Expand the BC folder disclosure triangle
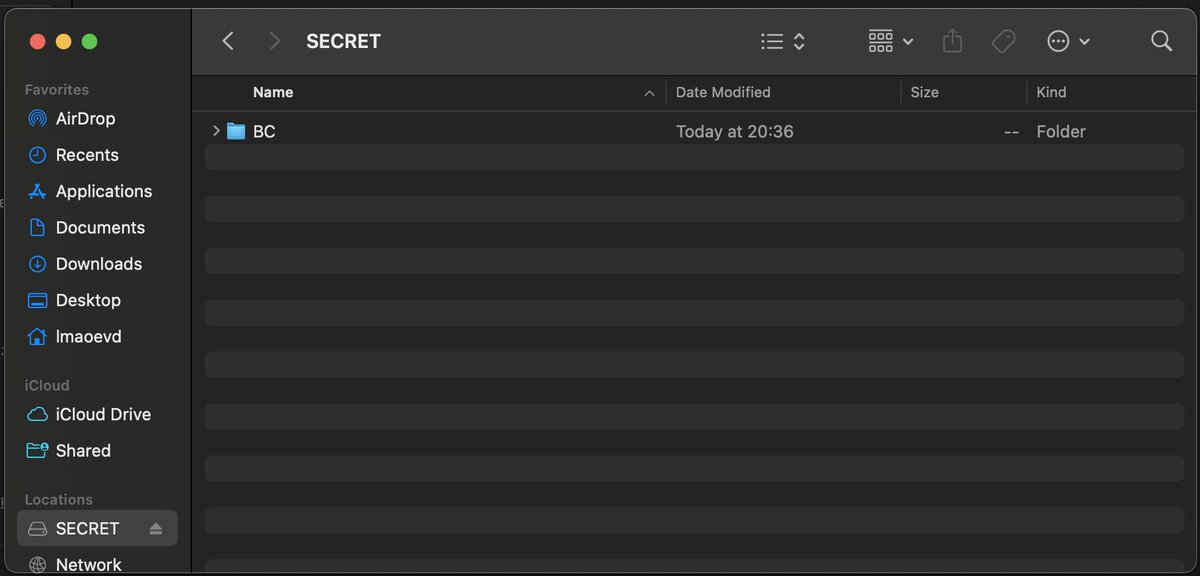This screenshot has height=576, width=1200. (216, 131)
